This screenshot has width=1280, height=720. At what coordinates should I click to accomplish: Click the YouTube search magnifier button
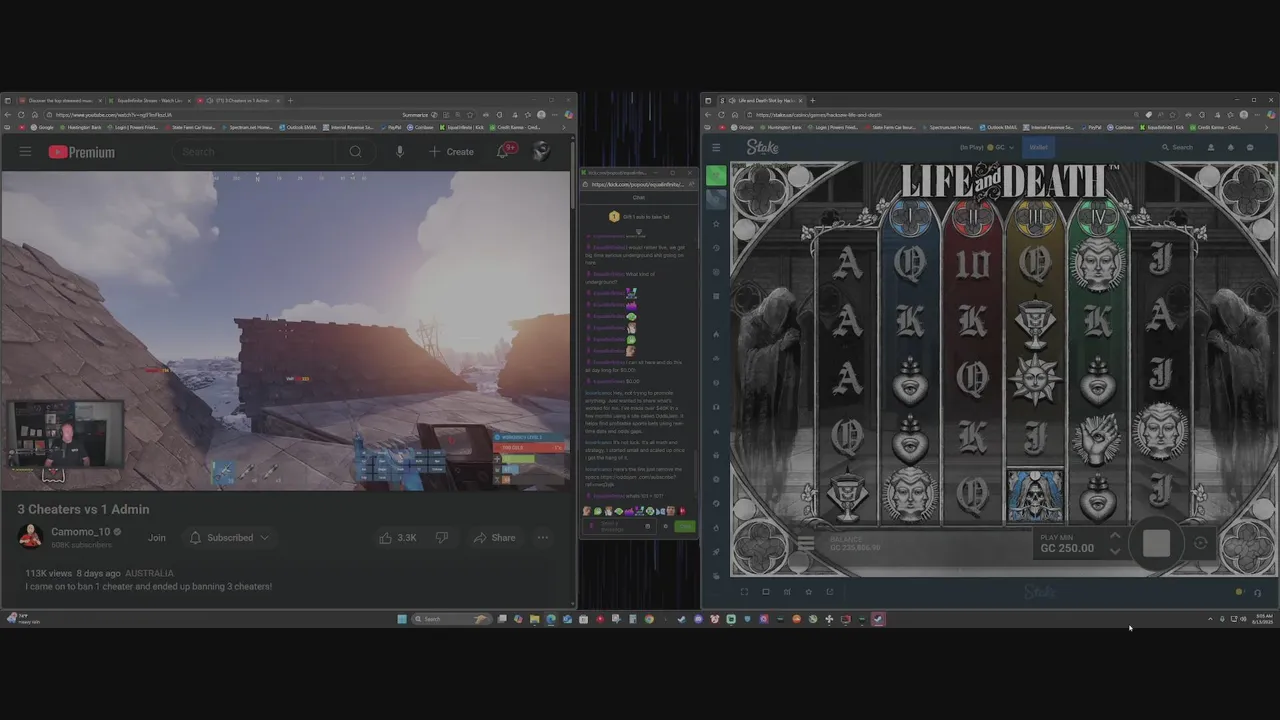pos(355,152)
